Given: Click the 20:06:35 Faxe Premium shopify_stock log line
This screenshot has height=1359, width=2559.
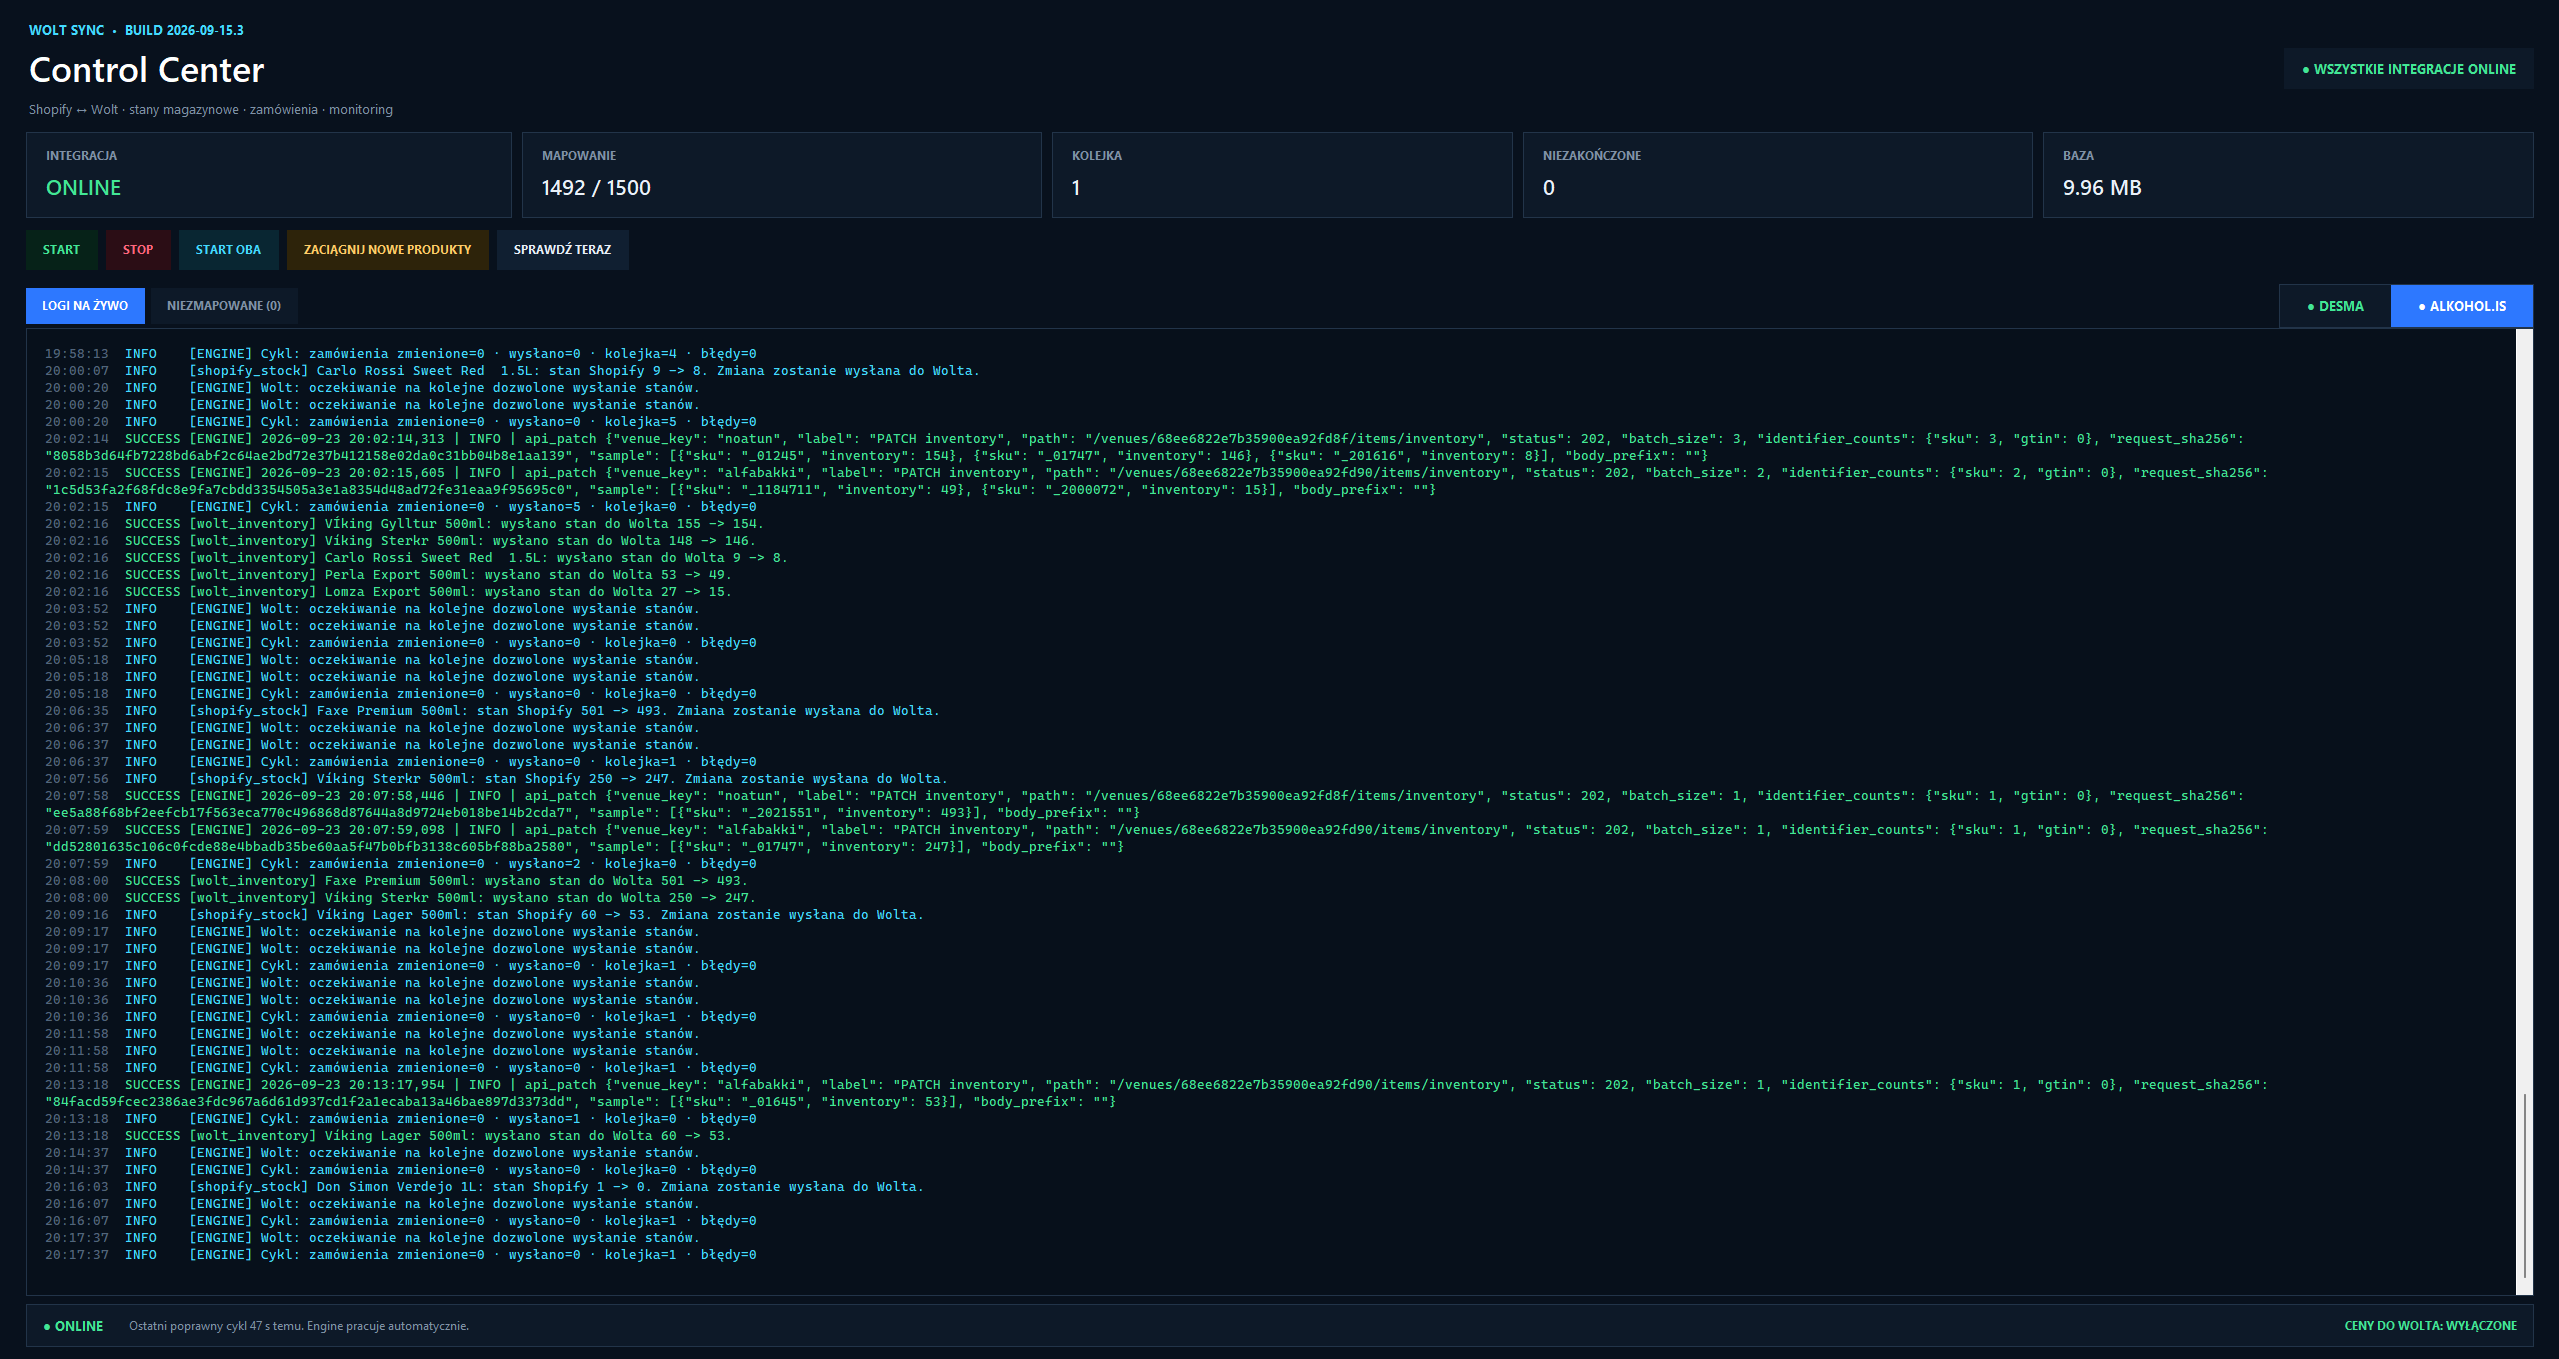Looking at the screenshot, I should click(492, 711).
